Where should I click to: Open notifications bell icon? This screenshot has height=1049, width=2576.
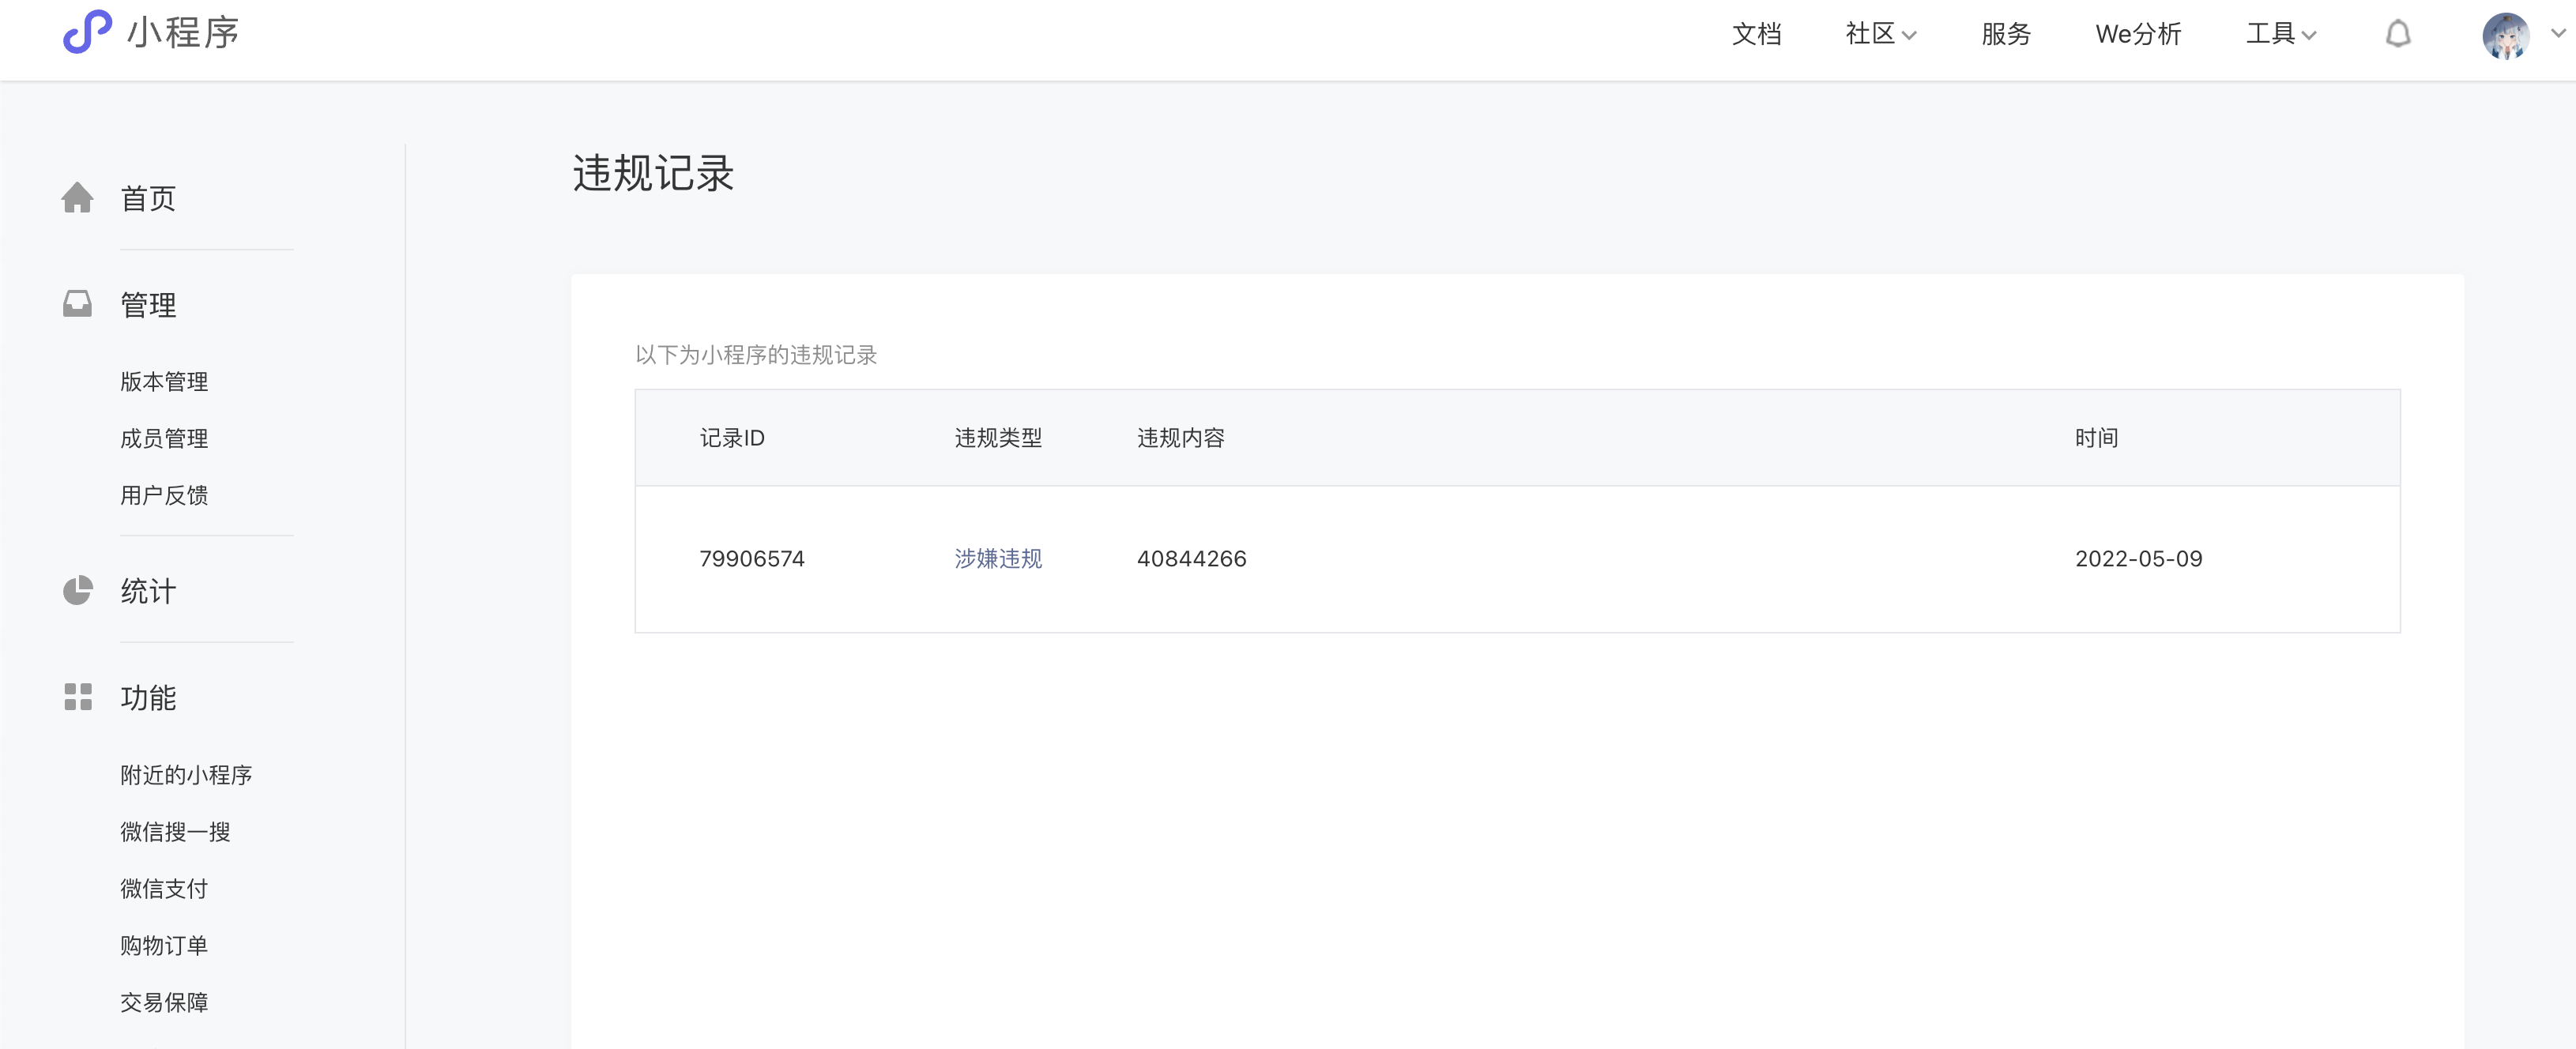(2397, 34)
